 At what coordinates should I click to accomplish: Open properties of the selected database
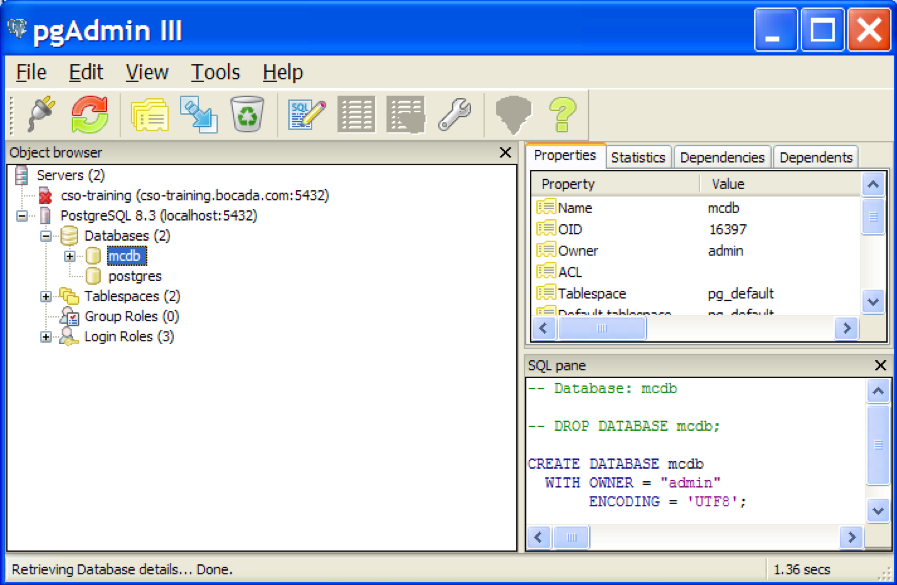tap(149, 114)
